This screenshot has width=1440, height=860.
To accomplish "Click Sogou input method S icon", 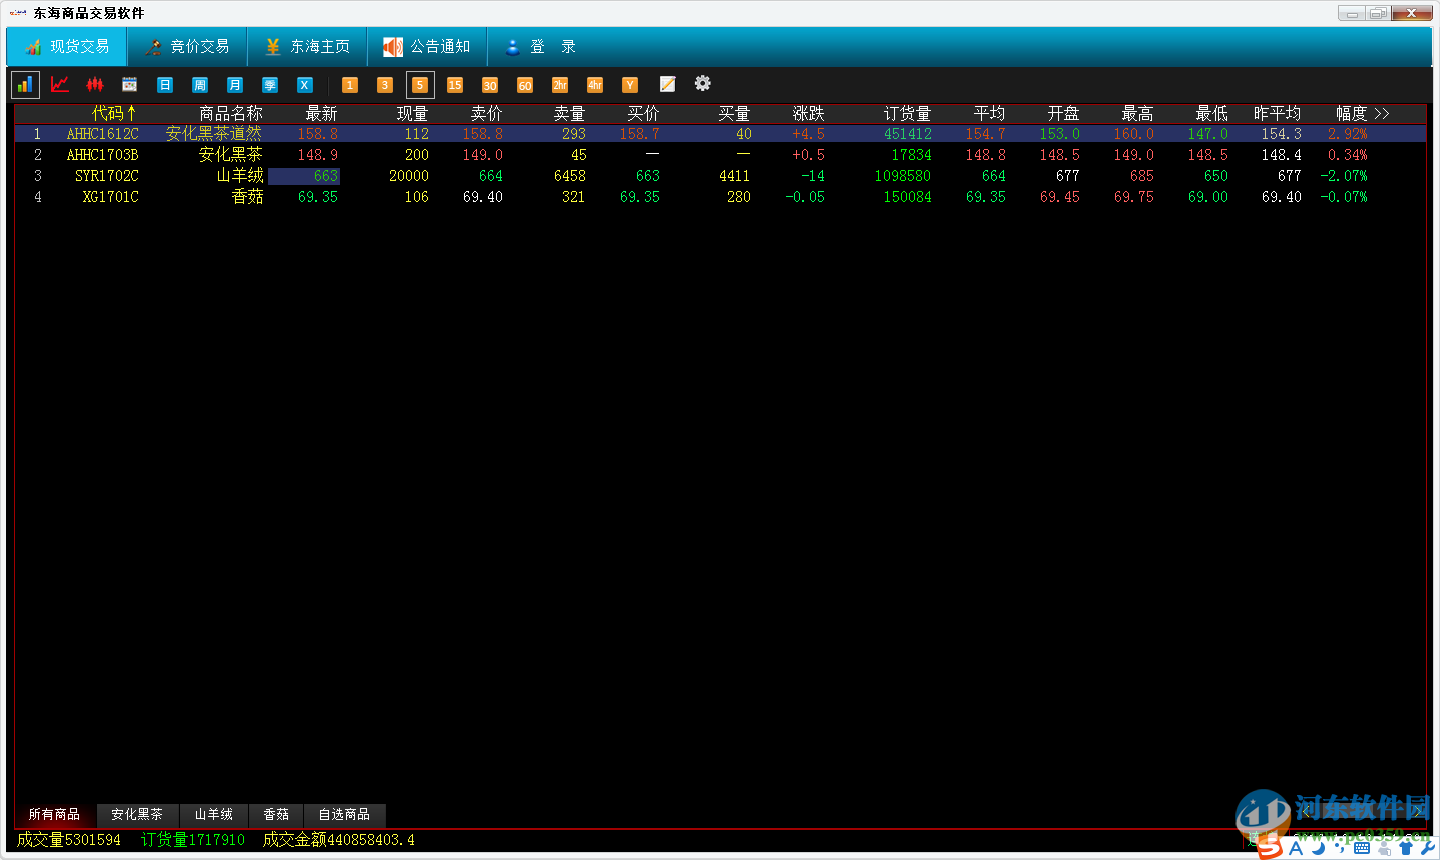I will click(1270, 846).
